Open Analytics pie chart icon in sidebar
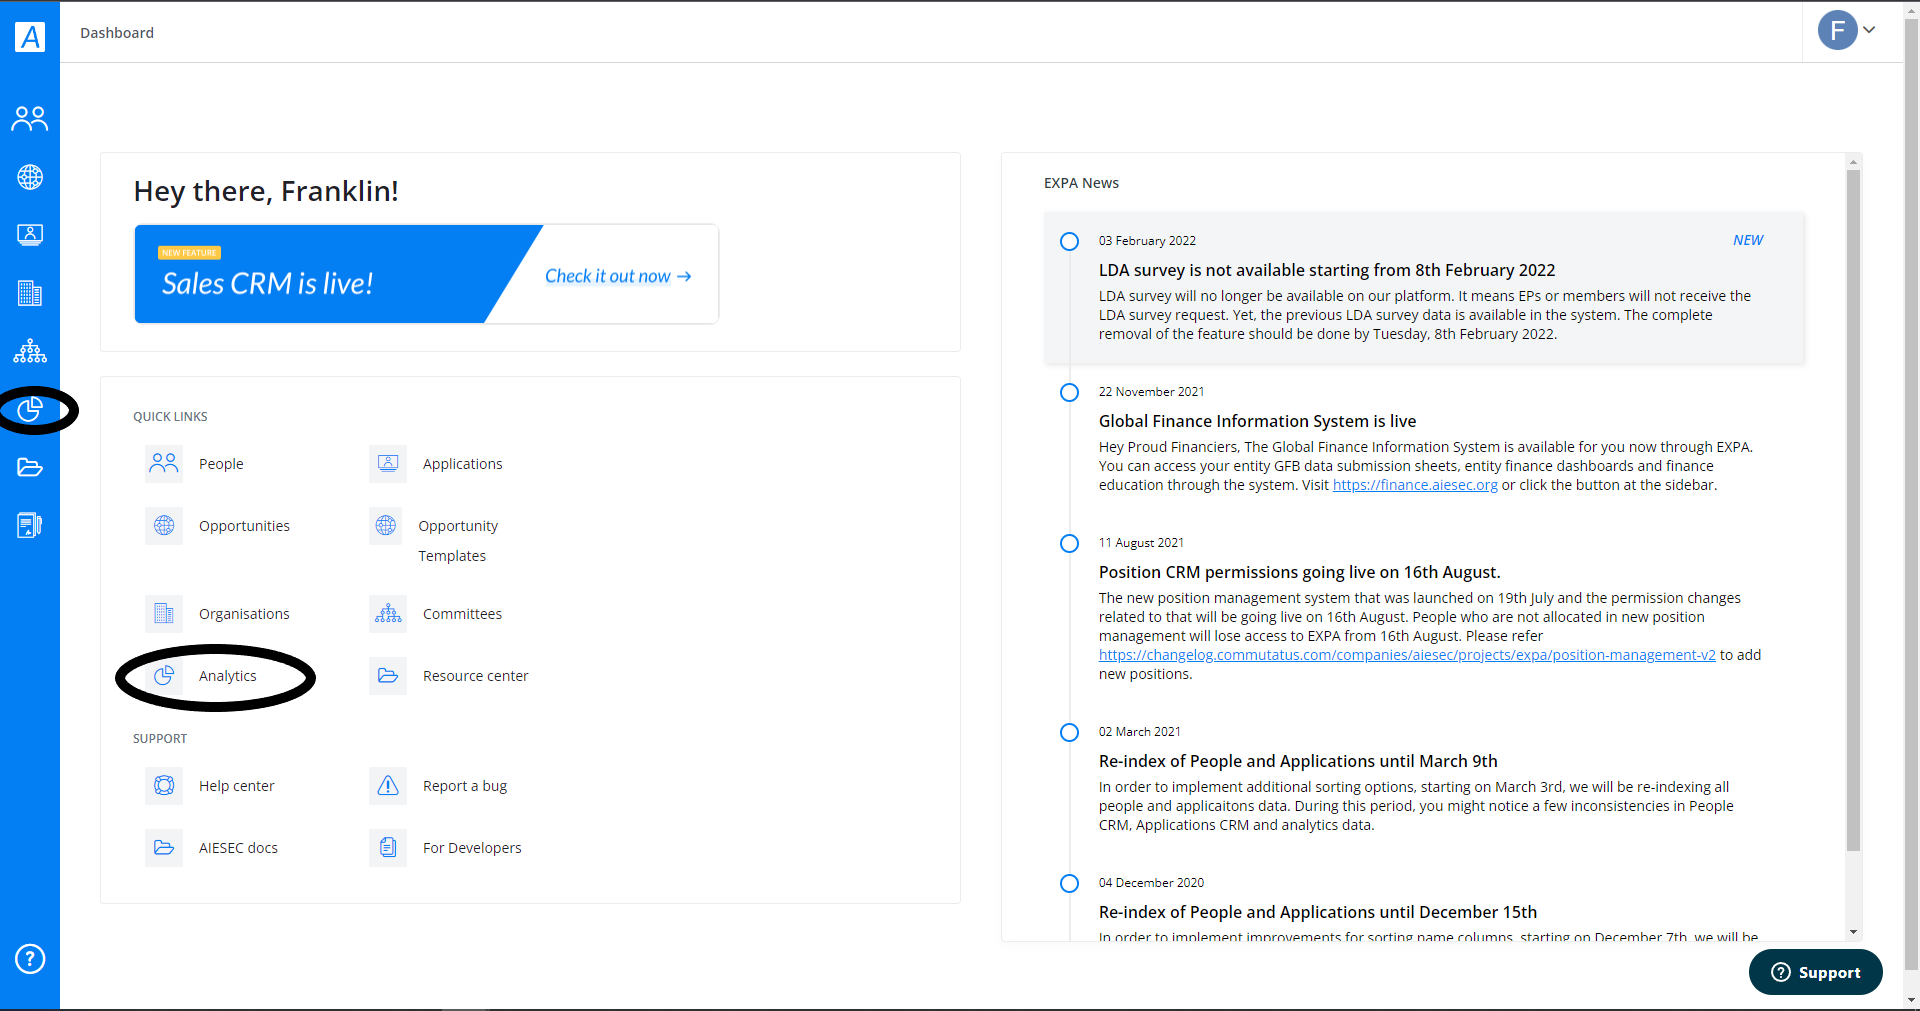1920x1011 pixels. [x=30, y=409]
